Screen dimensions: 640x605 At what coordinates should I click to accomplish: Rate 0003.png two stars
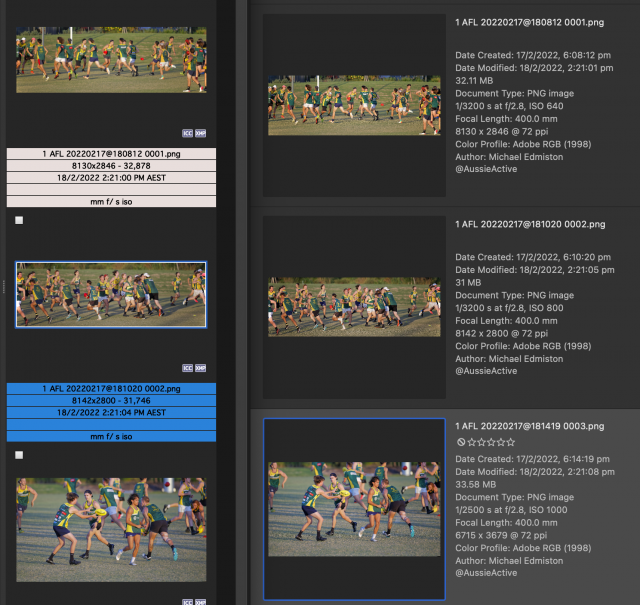click(481, 442)
